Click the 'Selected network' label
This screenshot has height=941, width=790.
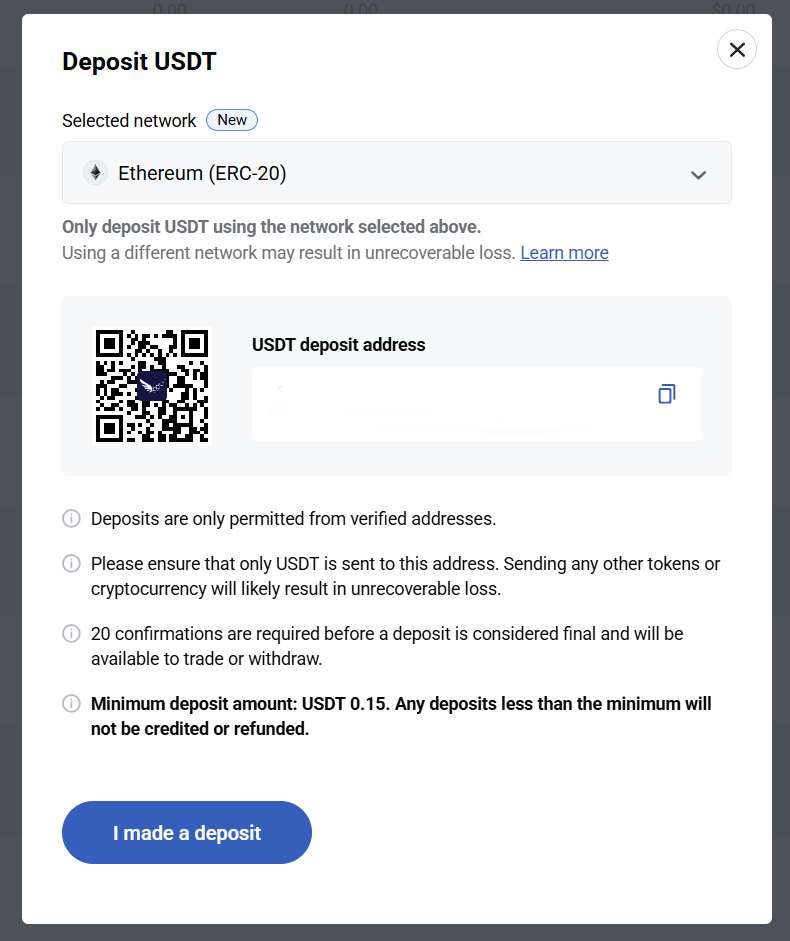point(129,121)
